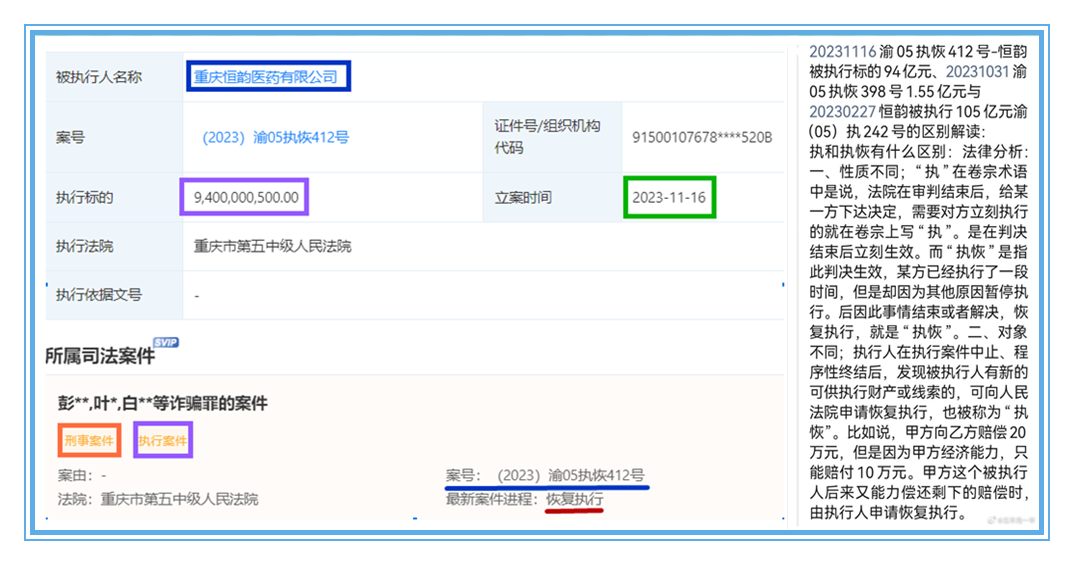Viewport: 1074px width, 565px height.
Task: Click the blue date 20231116 in the side note
Action: [x=842, y=51]
